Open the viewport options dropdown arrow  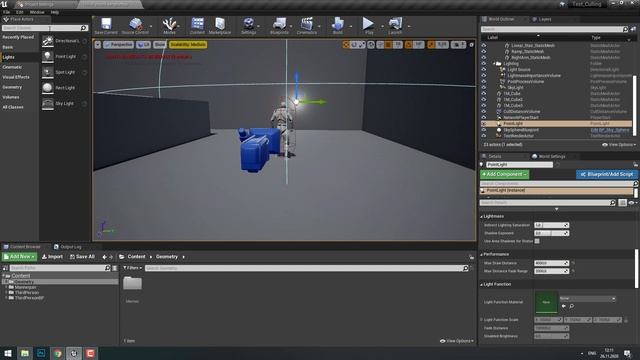pos(98,44)
